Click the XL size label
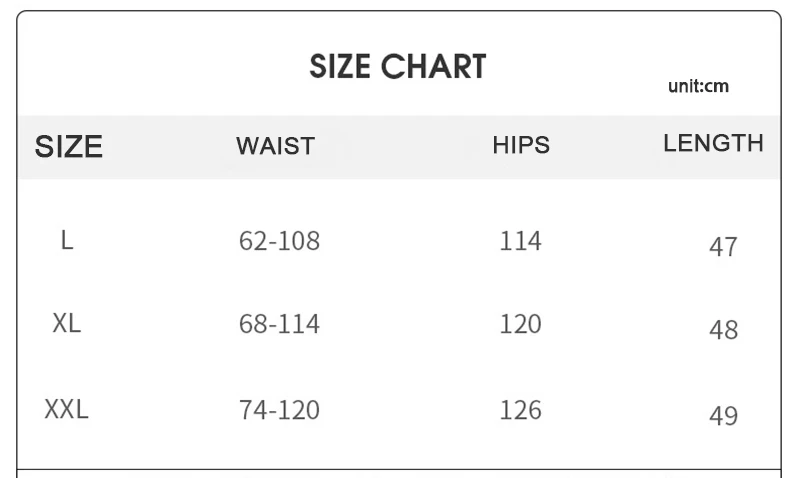 (66, 324)
